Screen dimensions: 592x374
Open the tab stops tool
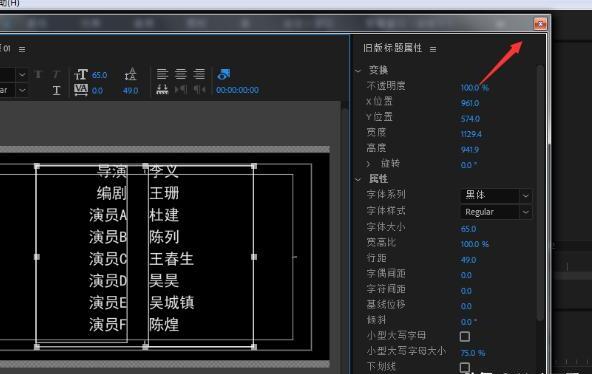[x=162, y=90]
